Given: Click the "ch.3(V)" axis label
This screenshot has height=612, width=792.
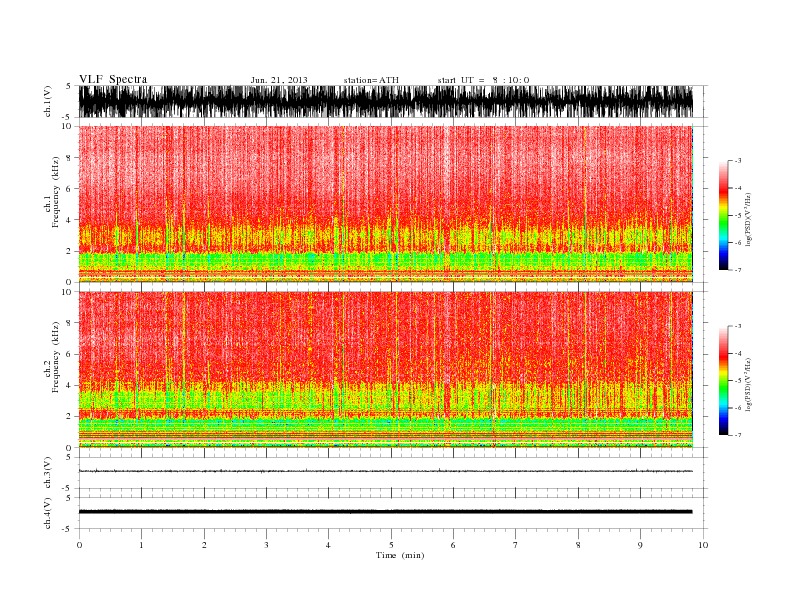Looking at the screenshot, I should point(48,473).
